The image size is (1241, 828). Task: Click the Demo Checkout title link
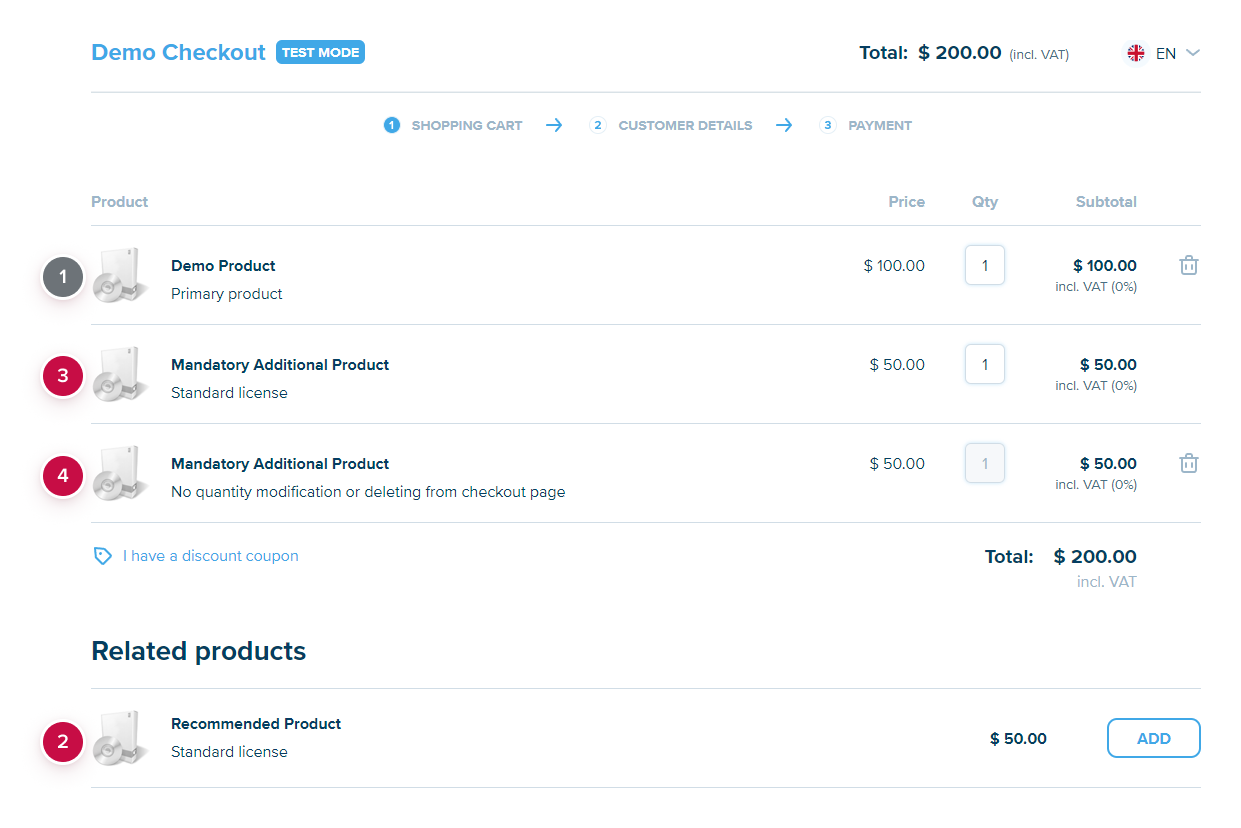pyautogui.click(x=178, y=52)
